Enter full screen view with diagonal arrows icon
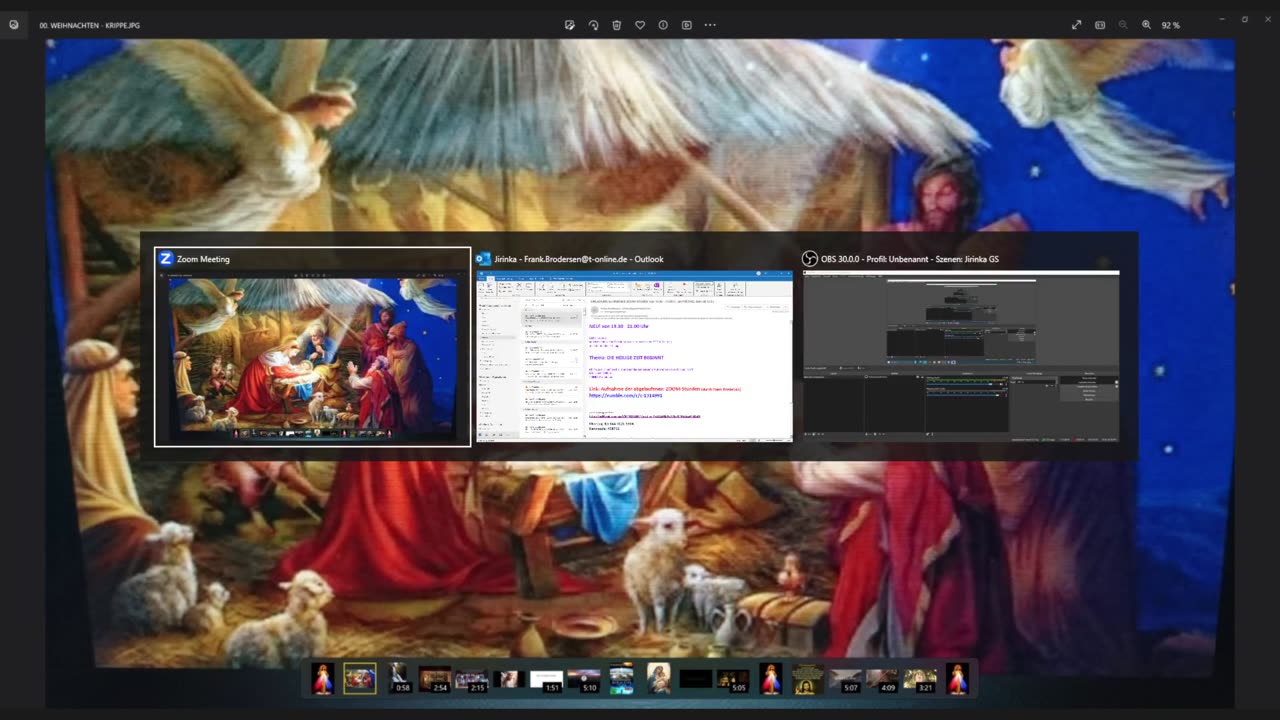 (x=1076, y=25)
